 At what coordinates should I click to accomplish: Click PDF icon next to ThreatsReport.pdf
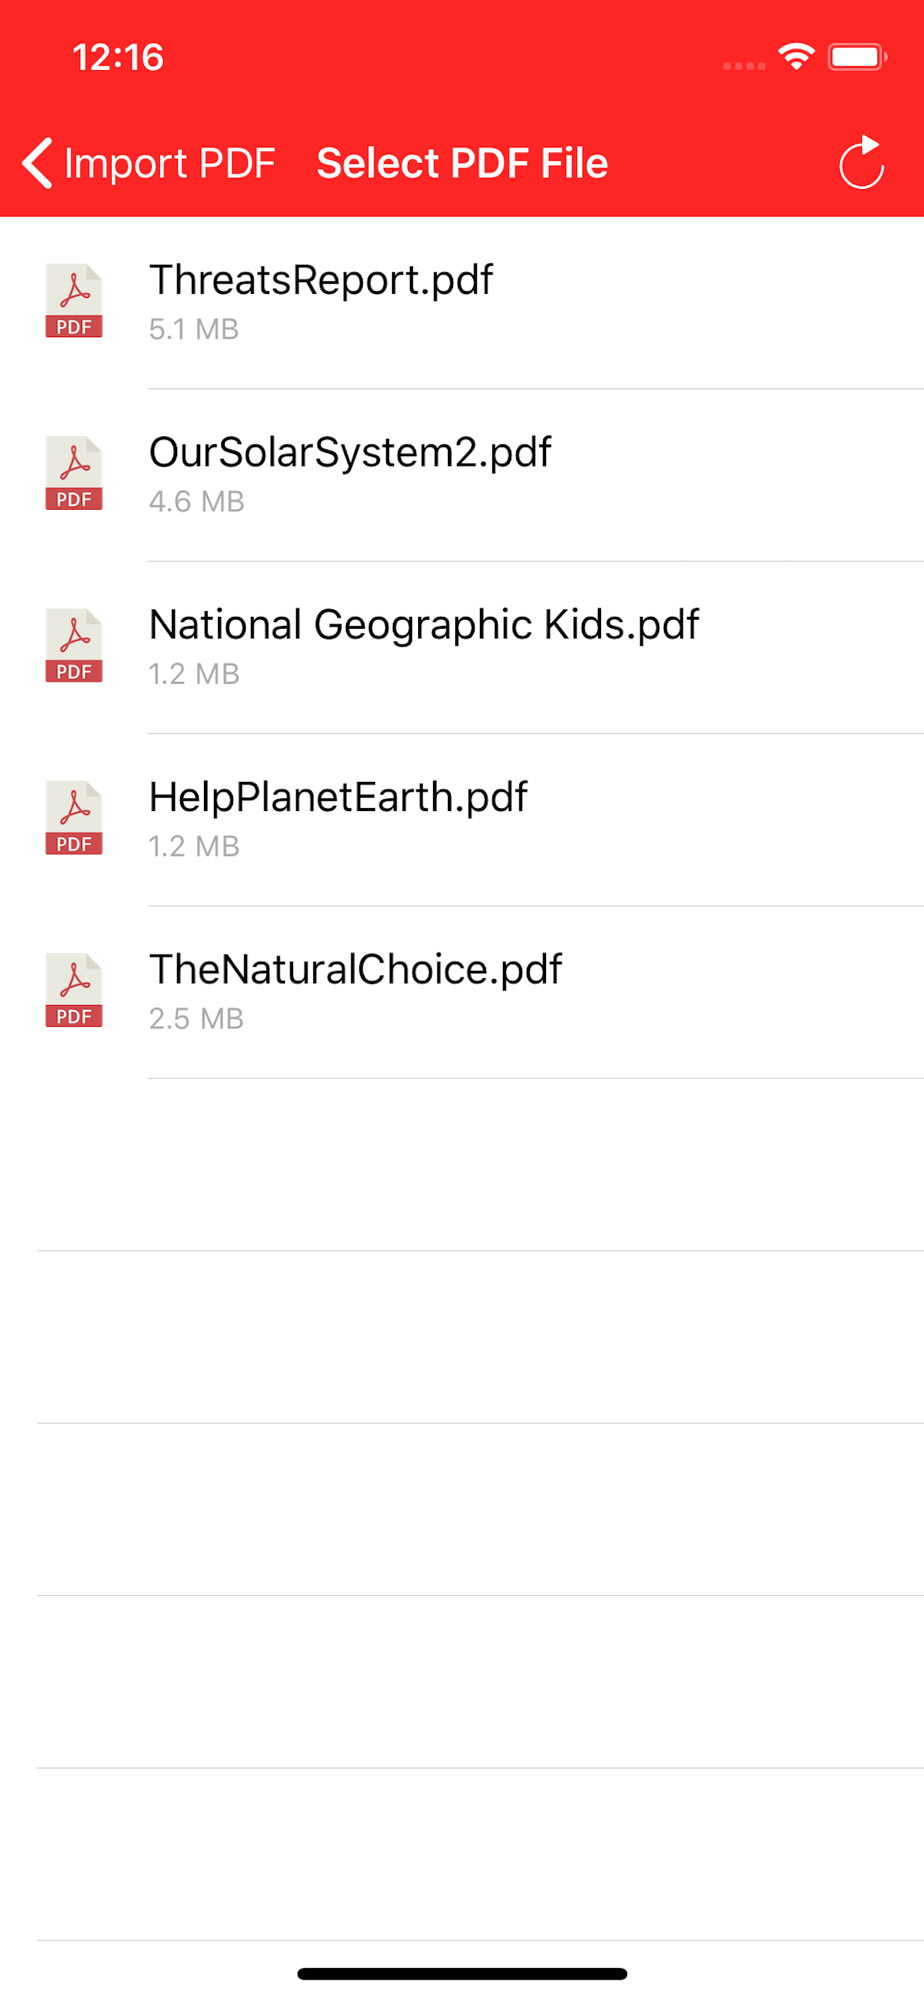click(74, 301)
